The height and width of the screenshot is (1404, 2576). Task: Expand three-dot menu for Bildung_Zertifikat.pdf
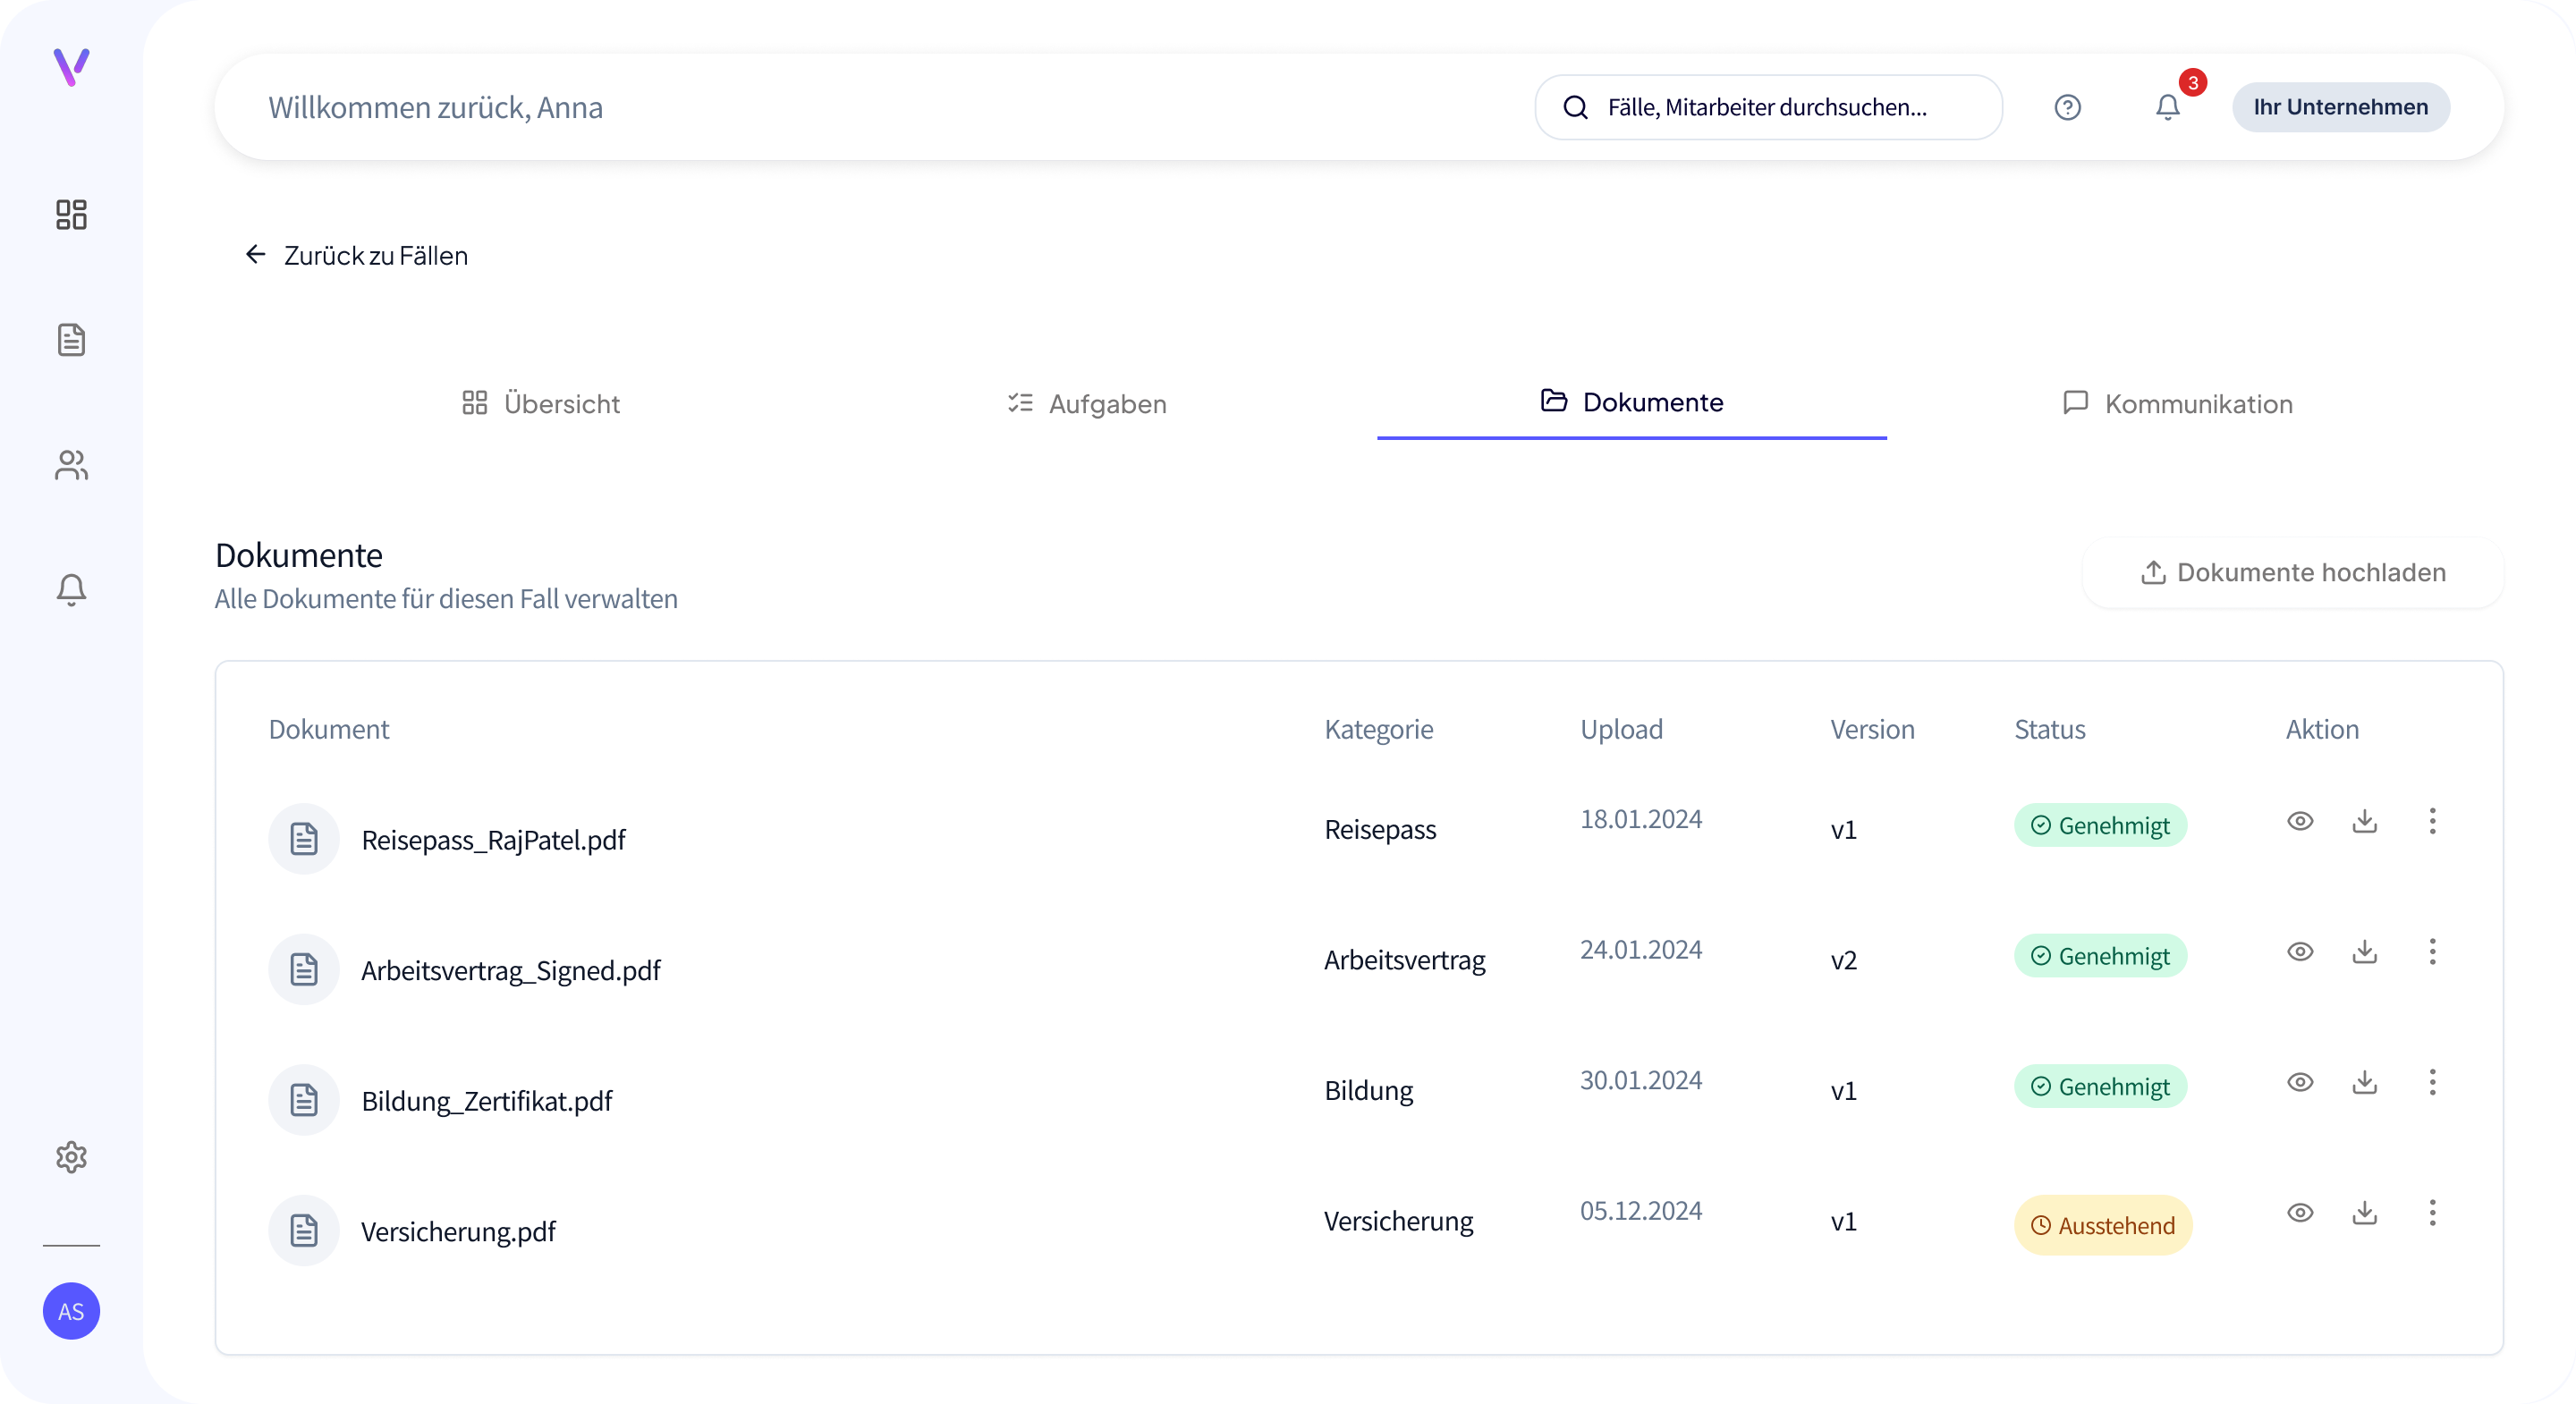2432,1082
